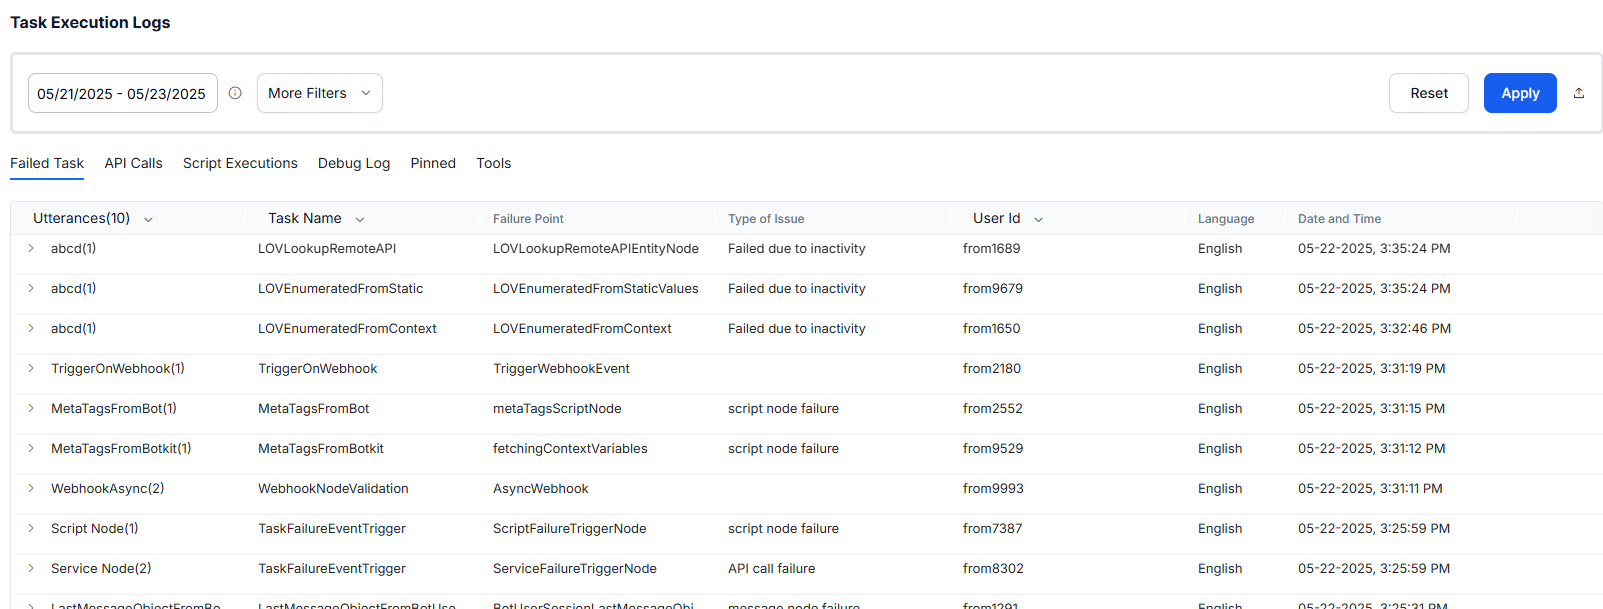The width and height of the screenshot is (1603, 609).
Task: Click the Reset button
Action: click(1429, 93)
